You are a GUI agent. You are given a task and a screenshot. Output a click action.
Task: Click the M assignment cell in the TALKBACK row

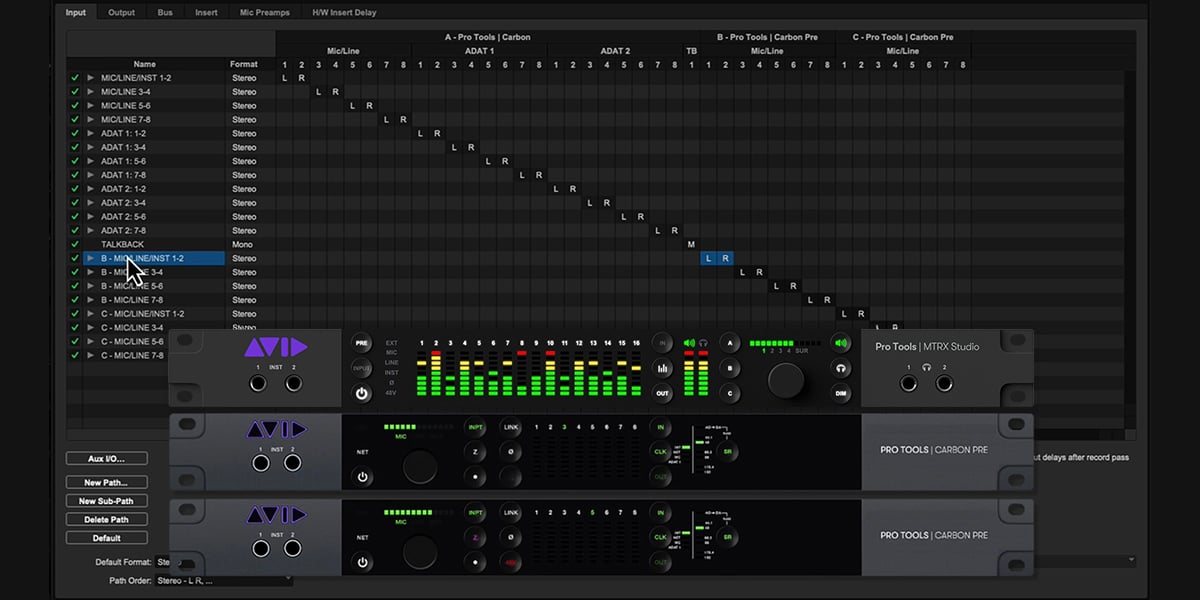[691, 244]
